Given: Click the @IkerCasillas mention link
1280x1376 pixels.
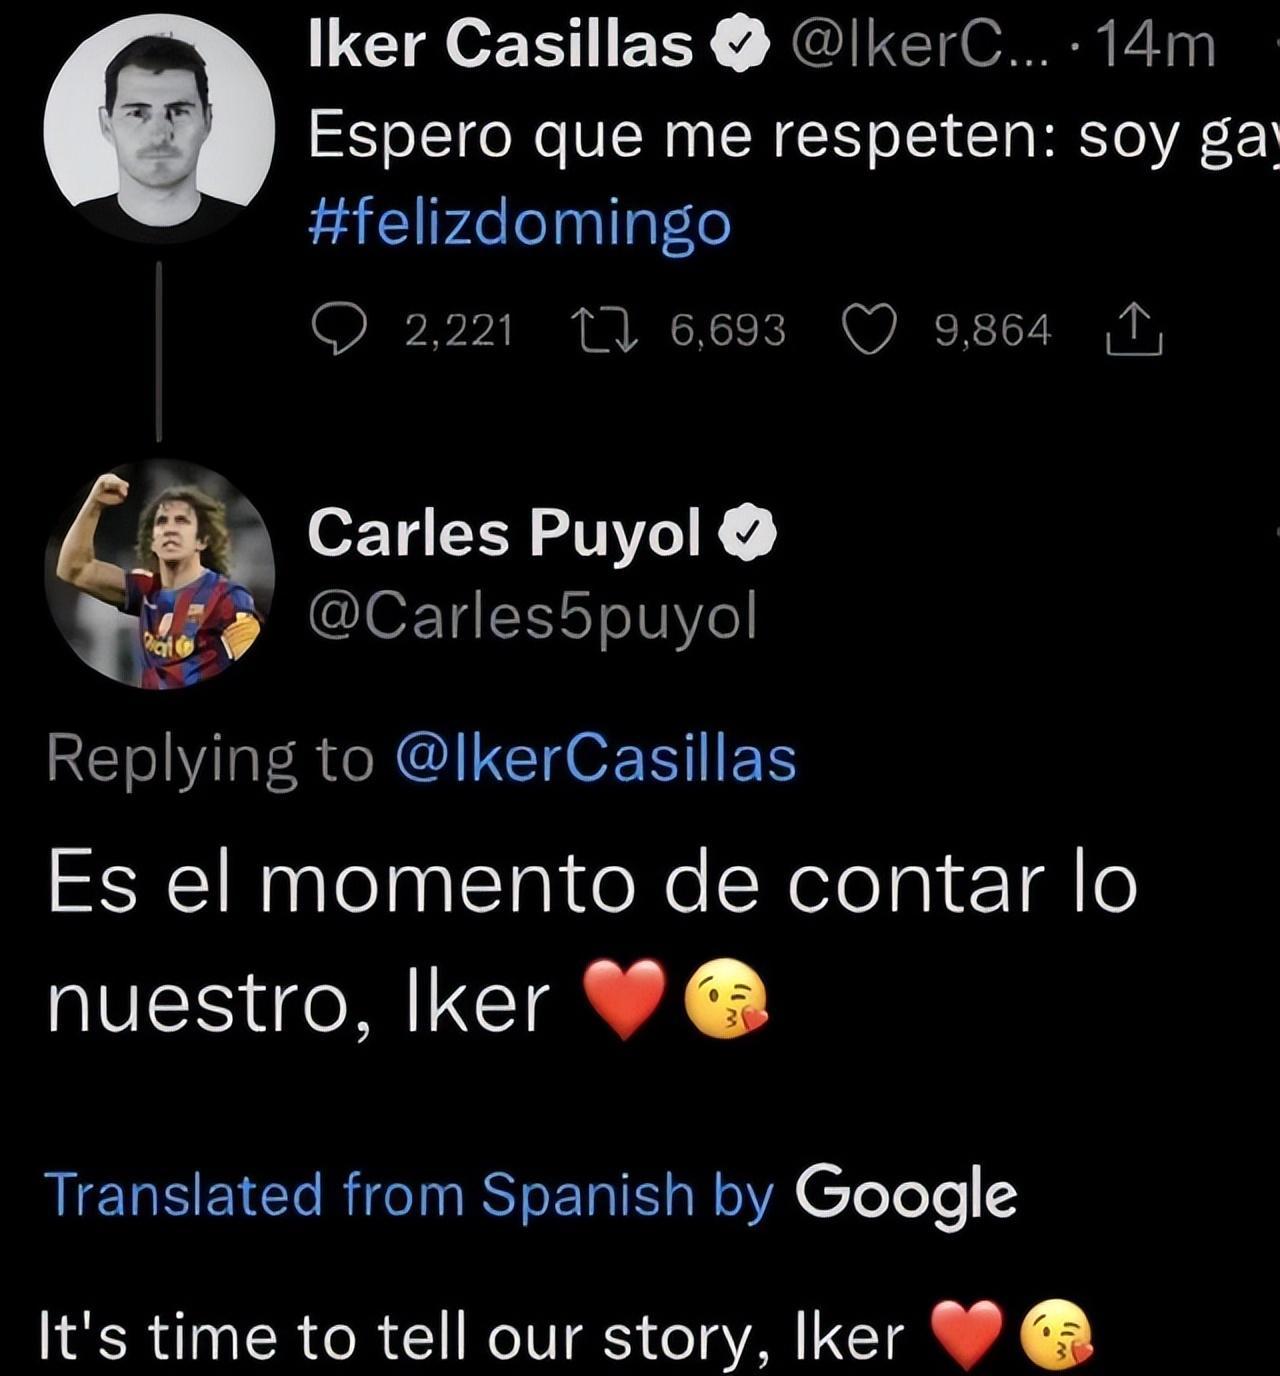Looking at the screenshot, I should [596, 759].
